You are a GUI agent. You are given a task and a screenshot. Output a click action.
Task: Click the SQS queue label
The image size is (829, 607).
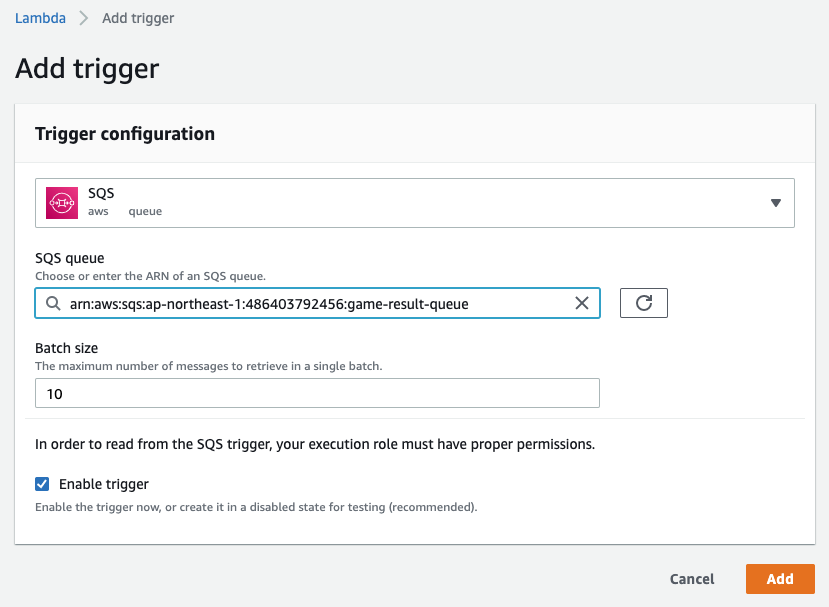pos(70,258)
